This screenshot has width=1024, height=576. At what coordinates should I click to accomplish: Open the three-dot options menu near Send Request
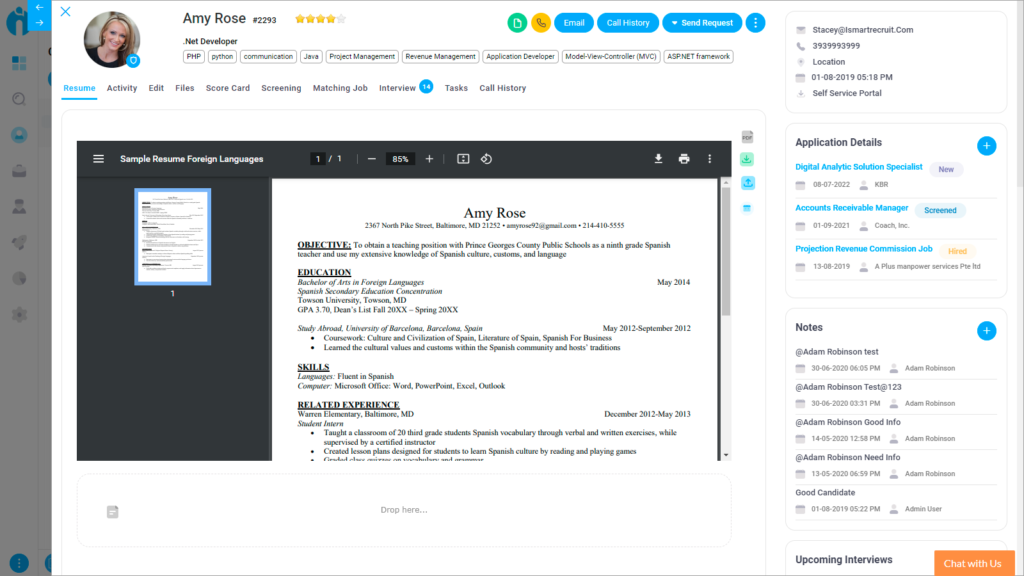[756, 22]
